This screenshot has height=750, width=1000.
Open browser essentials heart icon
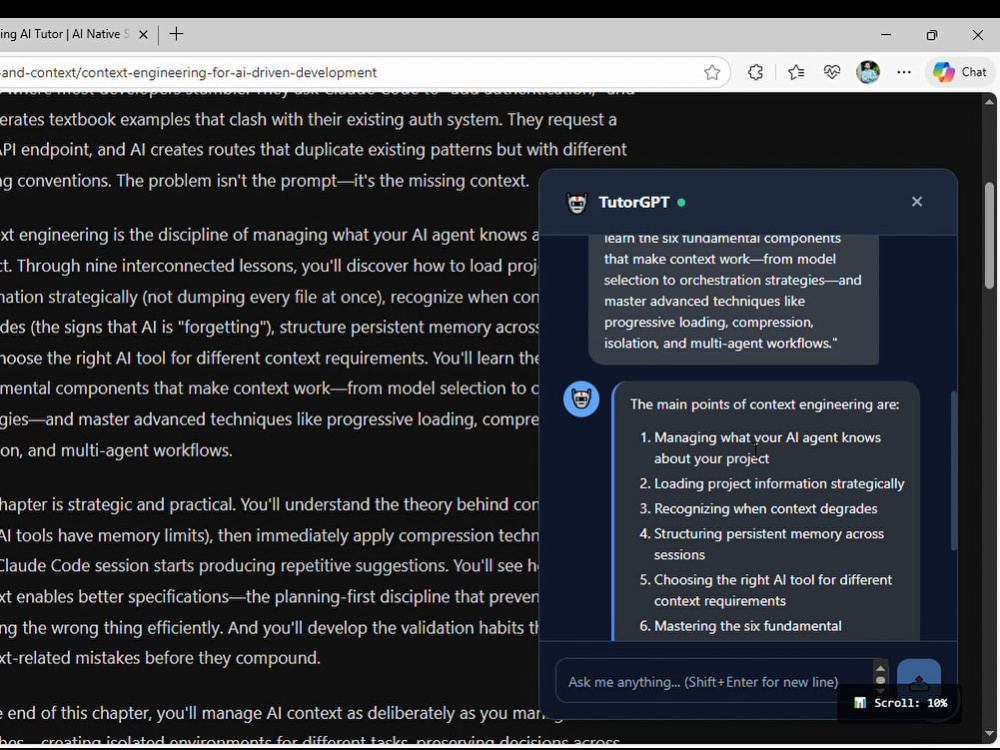point(832,73)
